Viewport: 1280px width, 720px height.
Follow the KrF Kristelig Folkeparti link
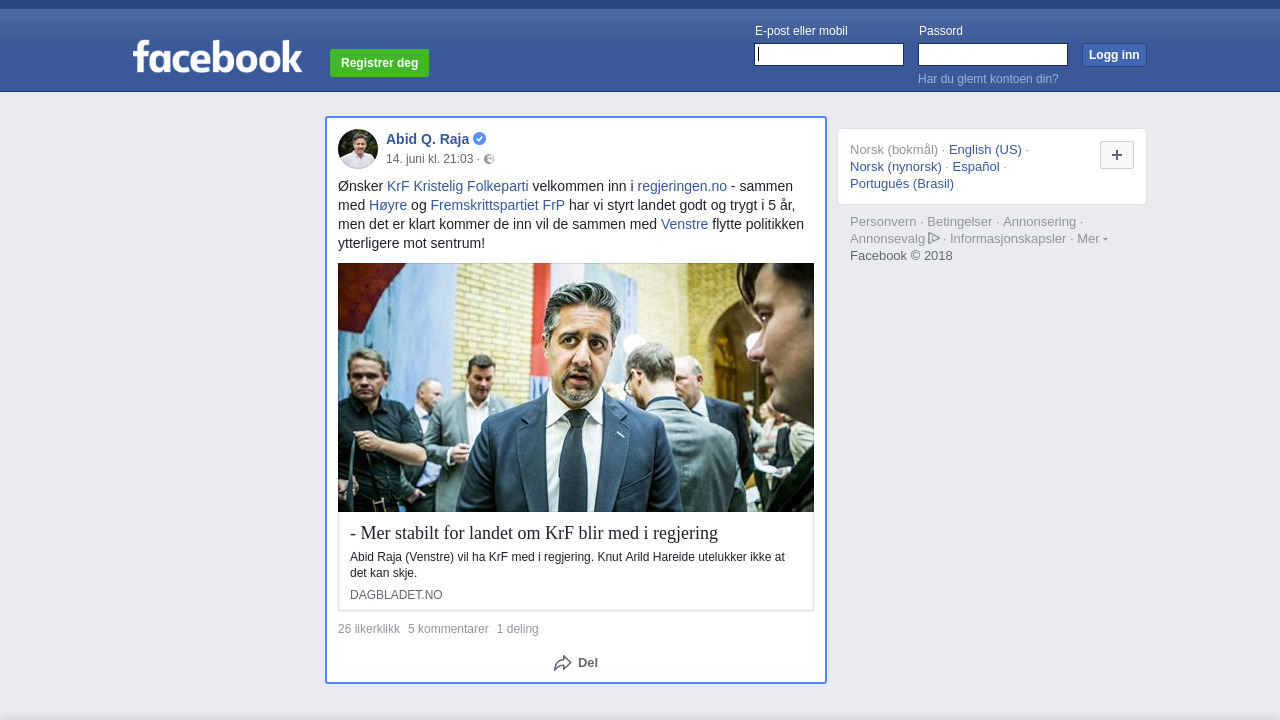pyautogui.click(x=457, y=186)
